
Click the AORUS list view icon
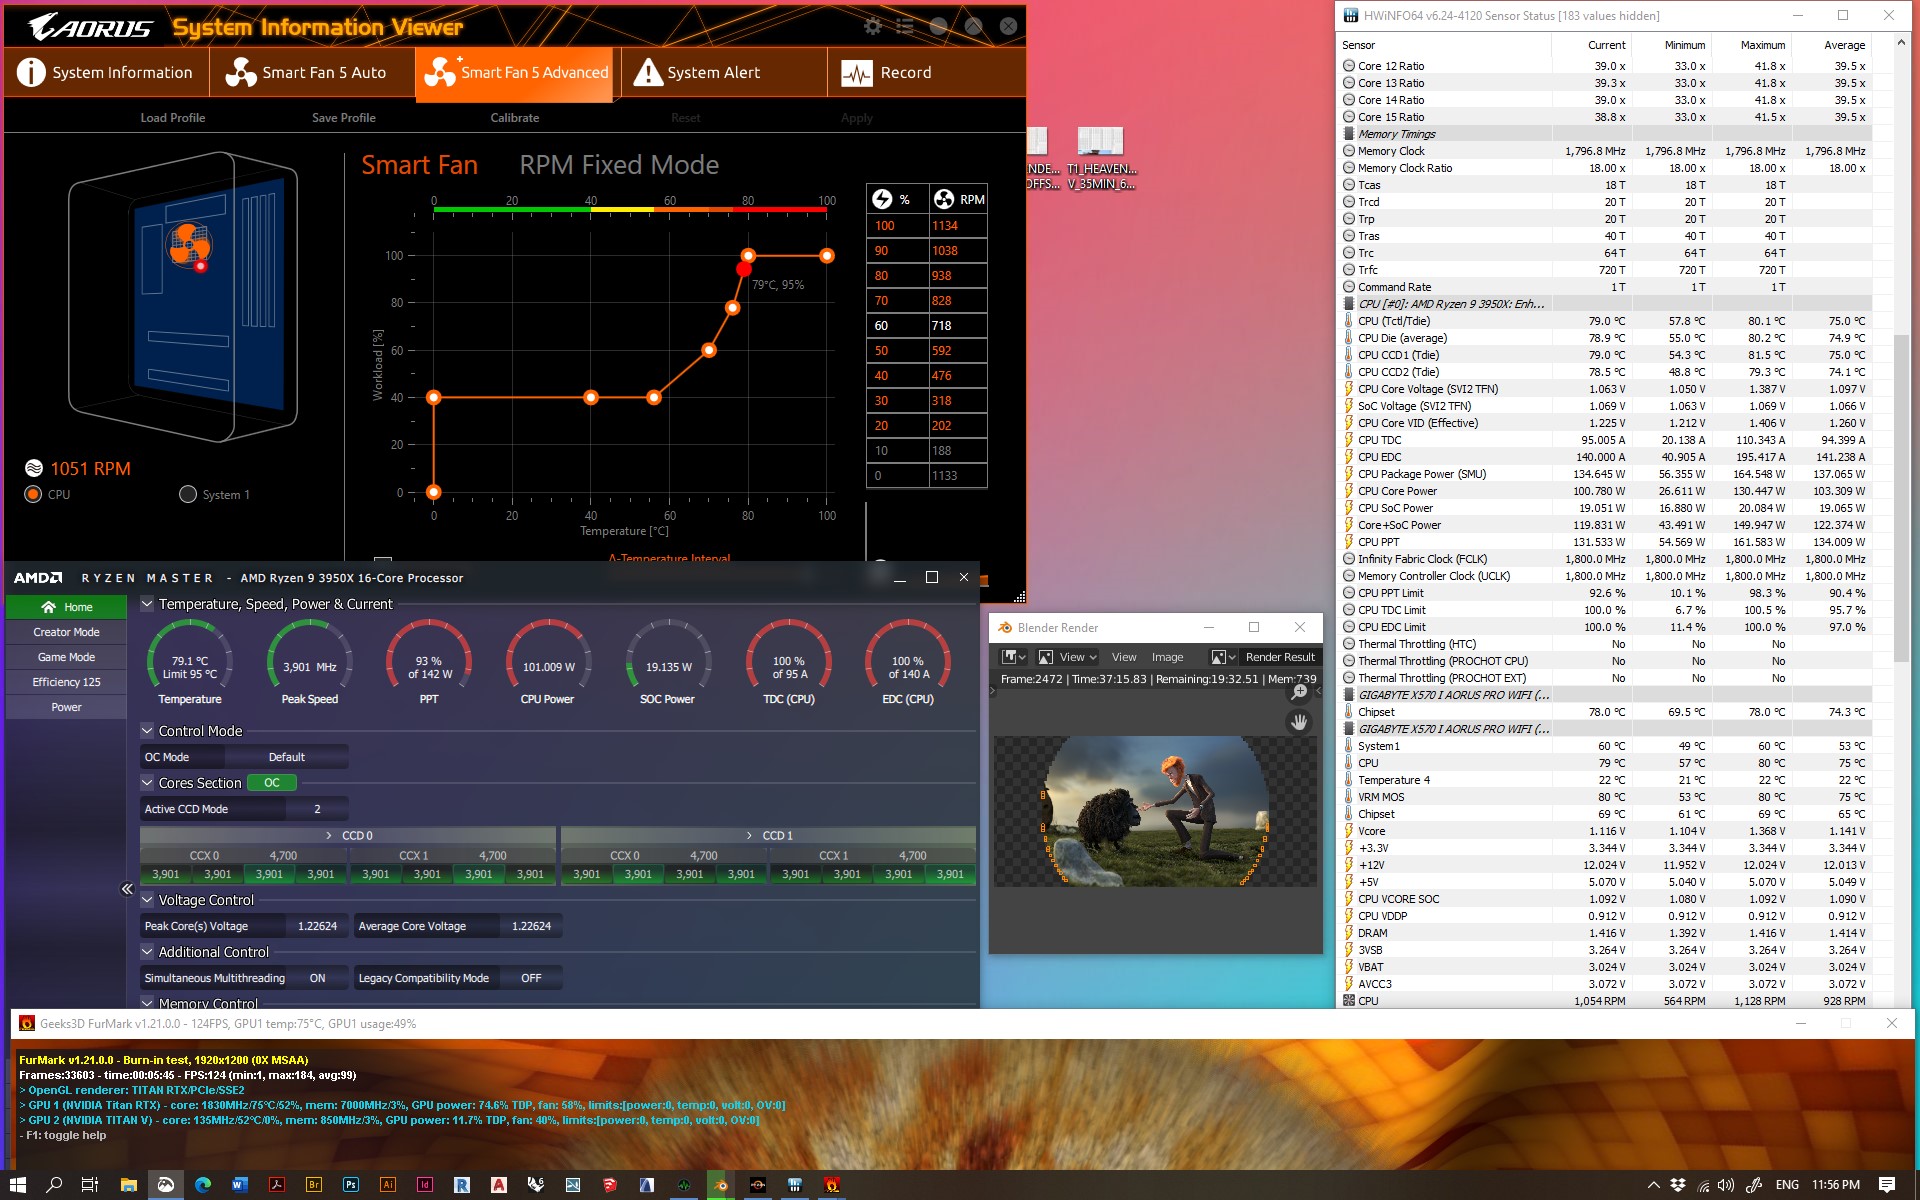905,27
